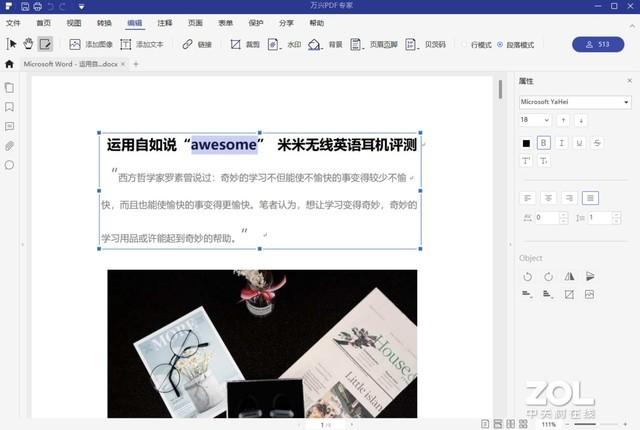640x430 pixels.
Task: Toggle the edit text tool
Action: 45,44
